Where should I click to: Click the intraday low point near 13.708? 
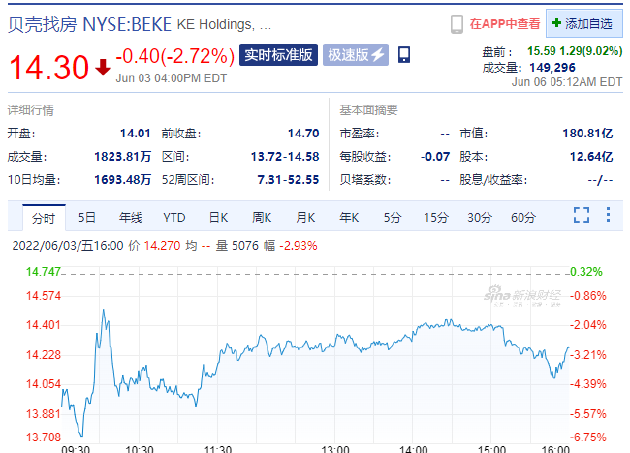pos(81,436)
